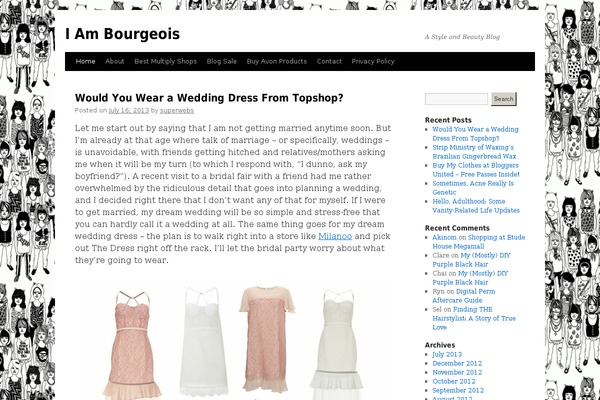Open the Privacy Policy page
600x400 pixels.
point(373,61)
